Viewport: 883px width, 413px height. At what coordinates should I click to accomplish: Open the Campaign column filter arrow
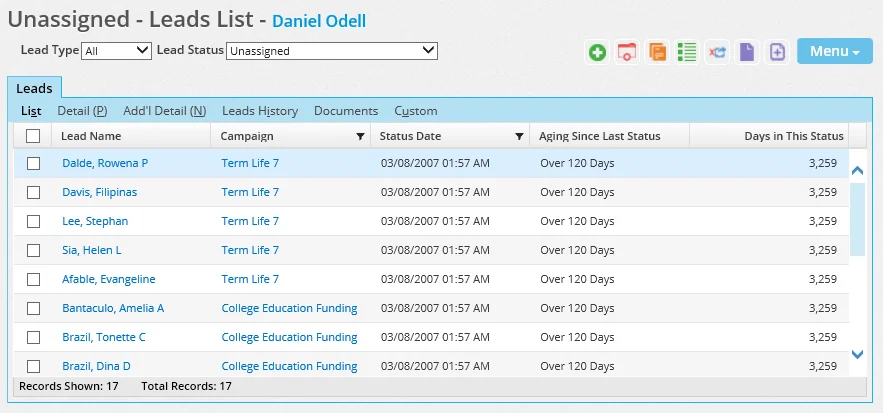[360, 137]
